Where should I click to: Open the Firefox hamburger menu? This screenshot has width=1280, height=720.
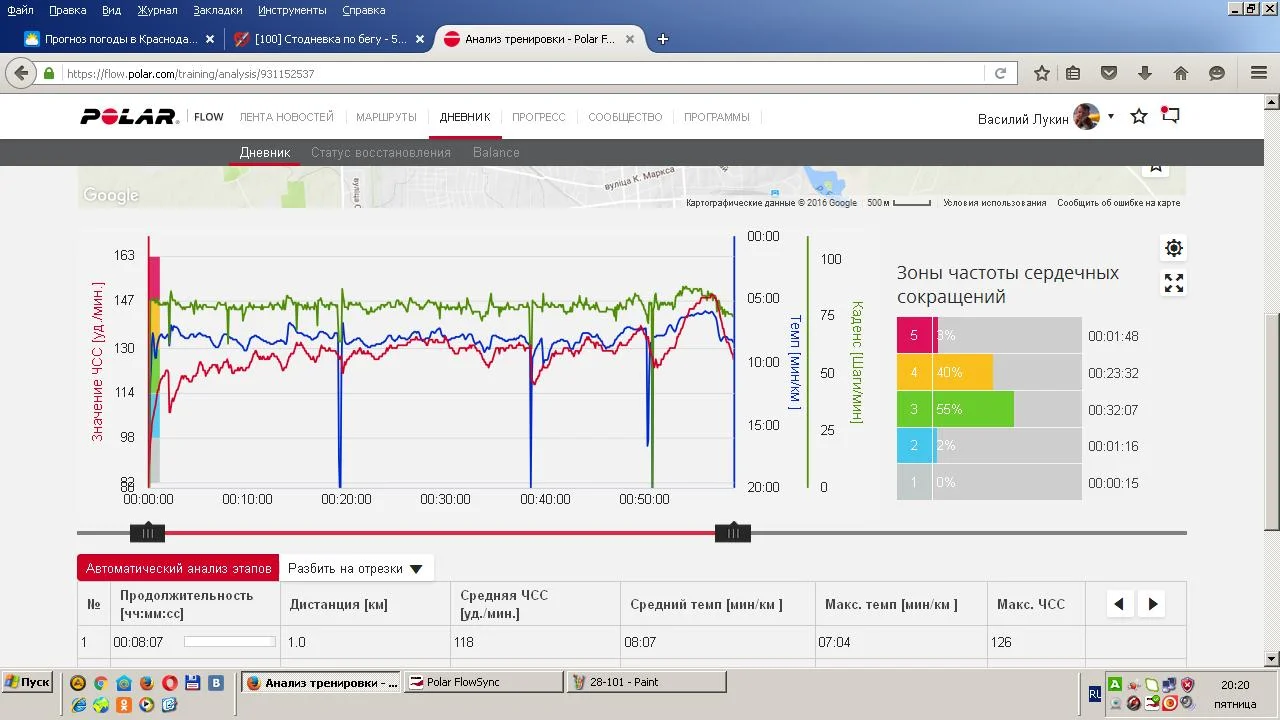[x=1259, y=73]
